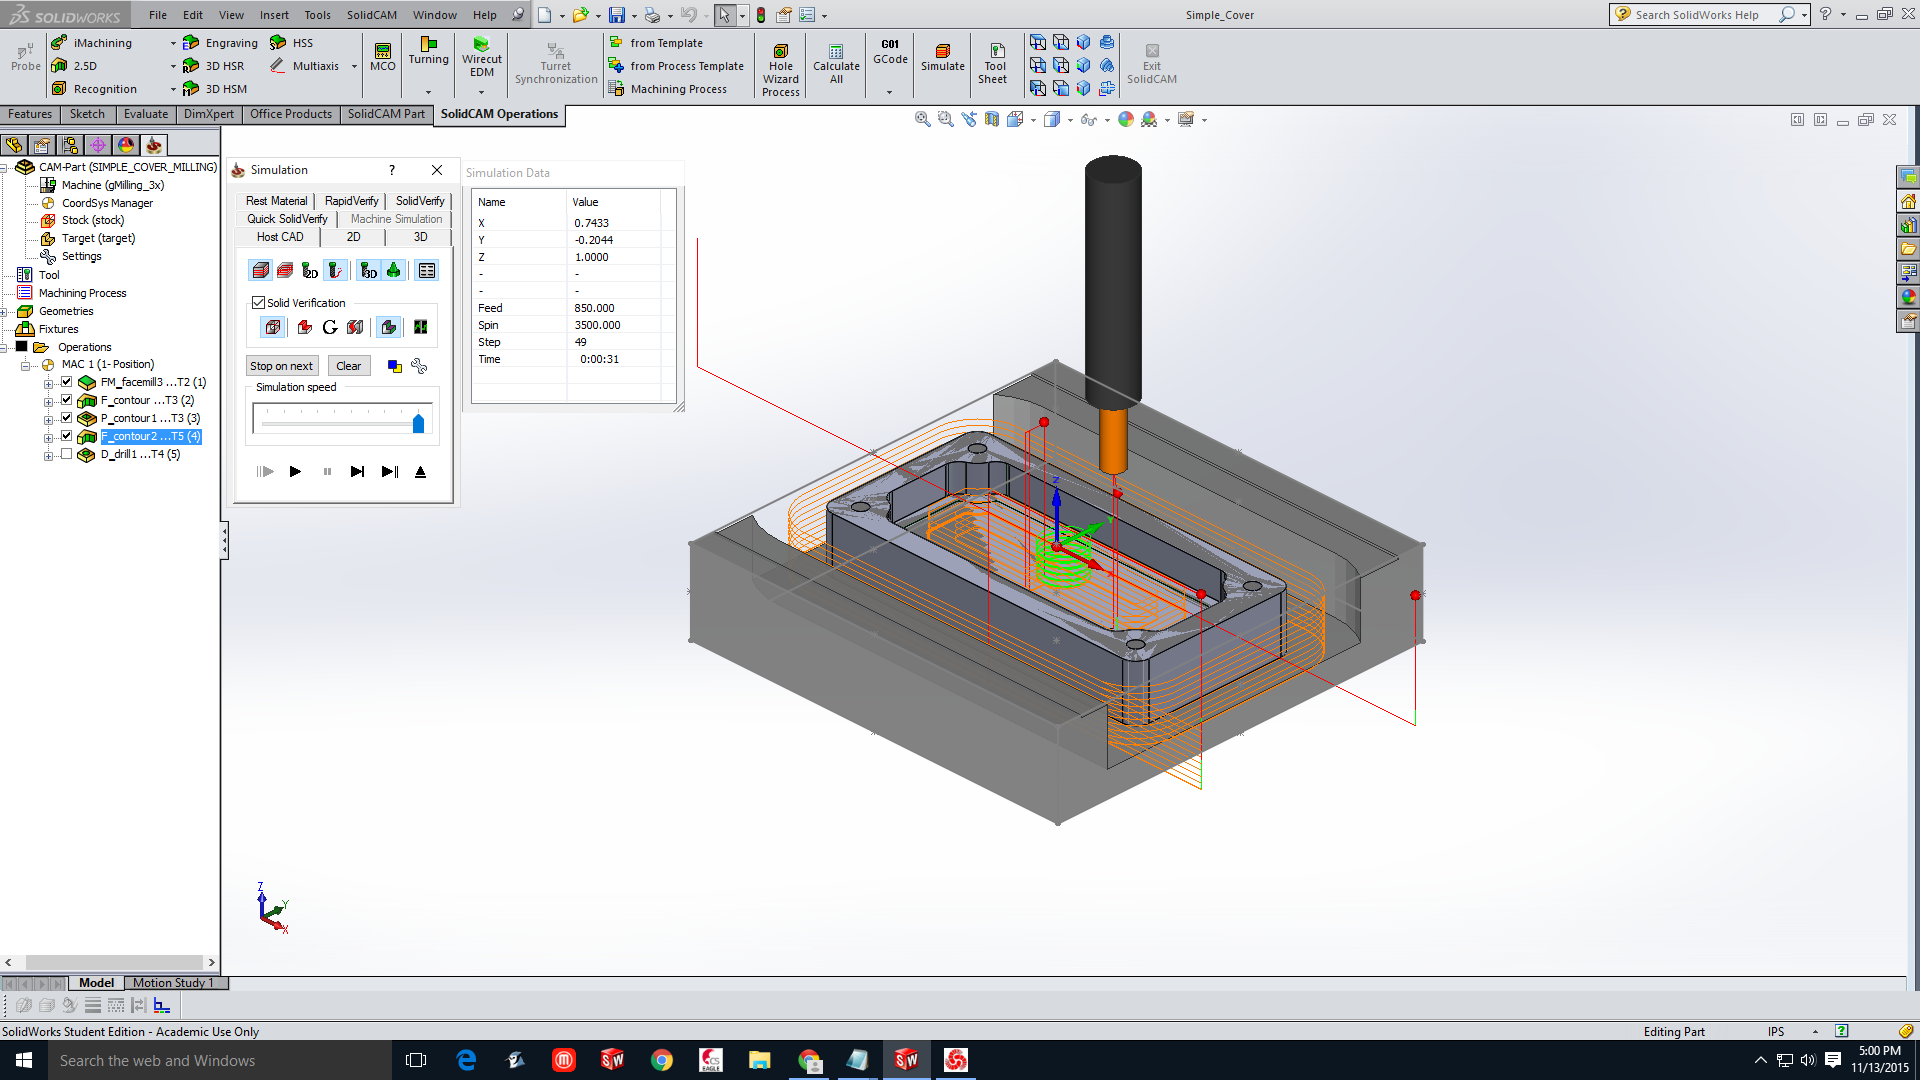
Task: Start a Wirecut EDM operation
Action: (x=482, y=57)
